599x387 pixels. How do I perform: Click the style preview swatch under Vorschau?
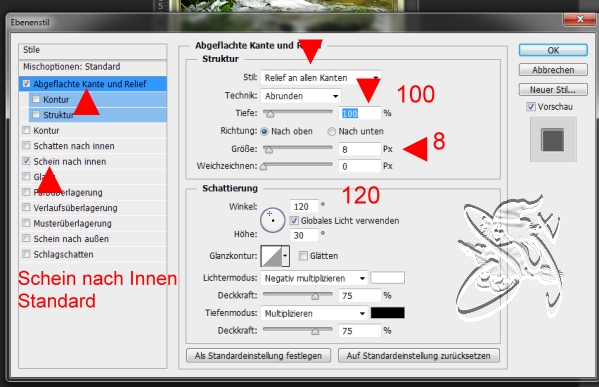(553, 140)
